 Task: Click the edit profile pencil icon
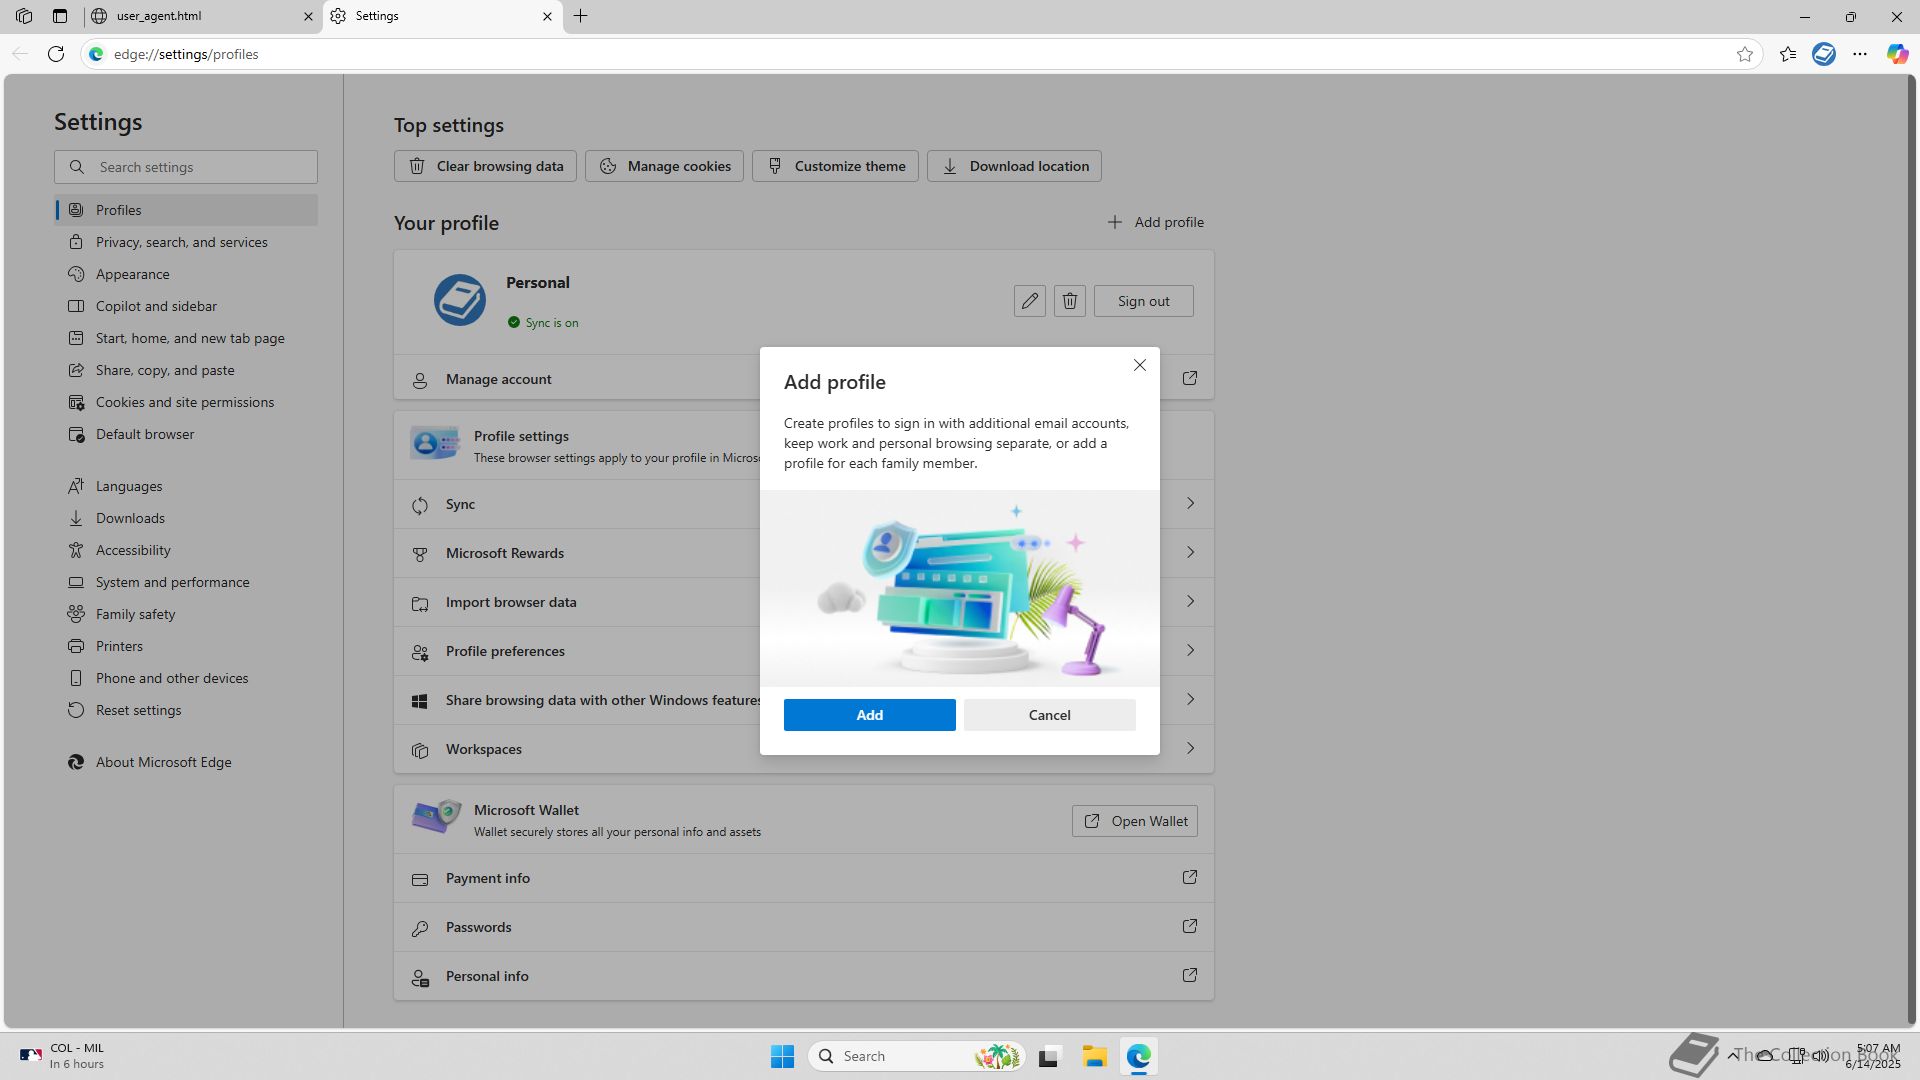1029,301
